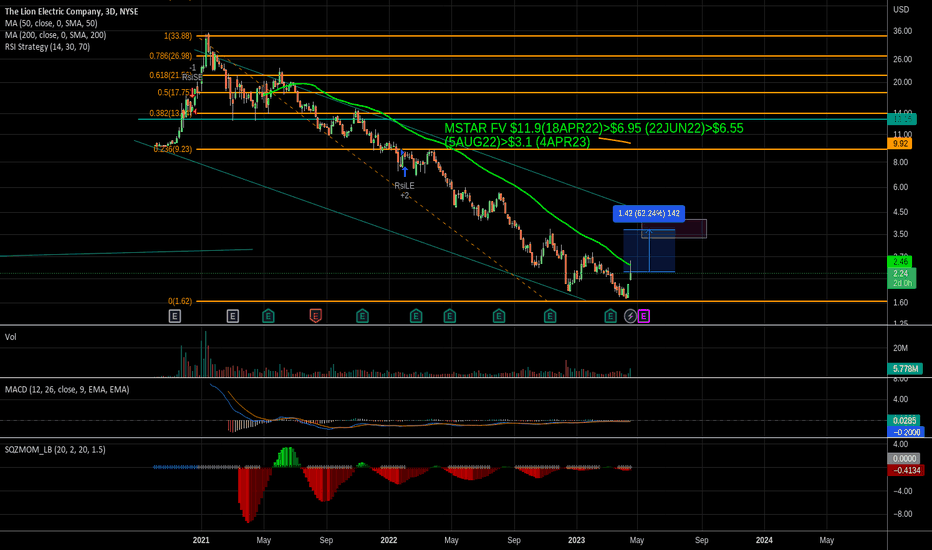
Task: Click the green 2.46 price tag
Action: [900, 262]
